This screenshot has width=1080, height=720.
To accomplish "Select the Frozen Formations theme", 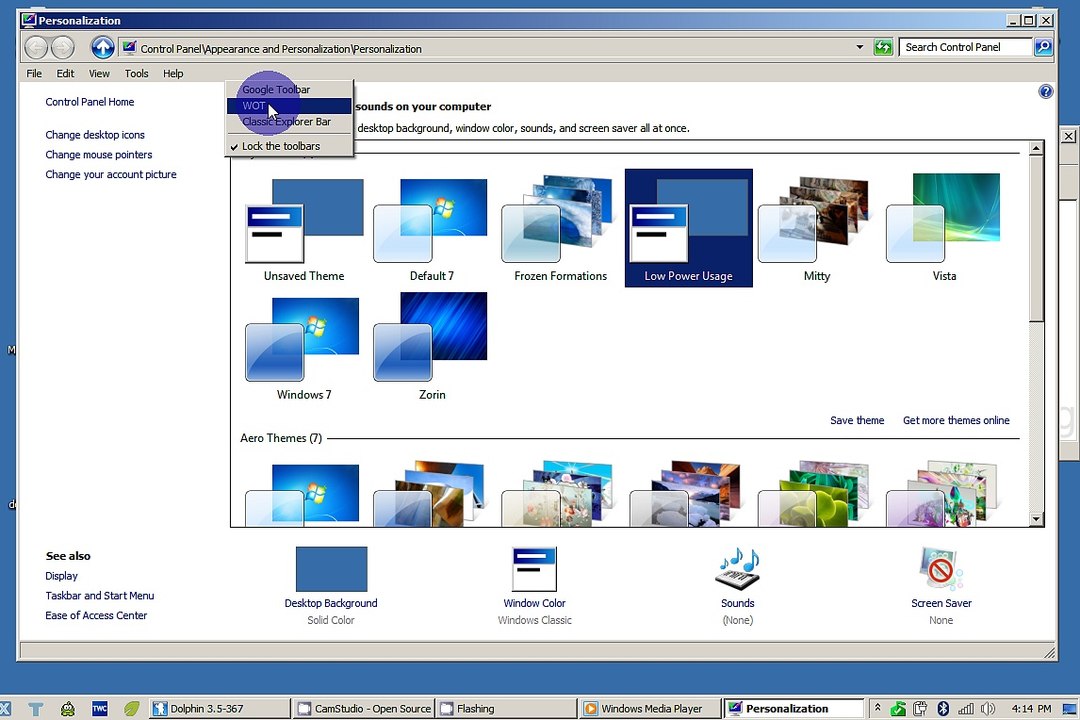I will click(x=560, y=230).
